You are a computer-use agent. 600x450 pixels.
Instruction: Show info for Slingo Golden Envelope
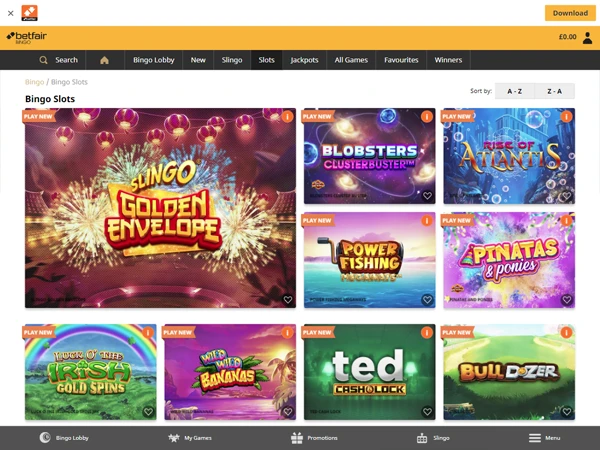(x=287, y=116)
